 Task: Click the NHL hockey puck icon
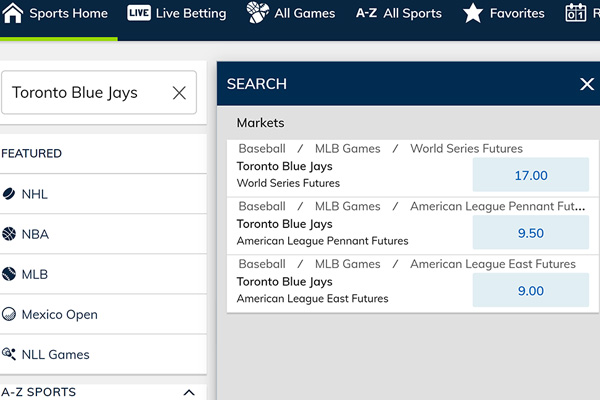[x=9, y=194]
